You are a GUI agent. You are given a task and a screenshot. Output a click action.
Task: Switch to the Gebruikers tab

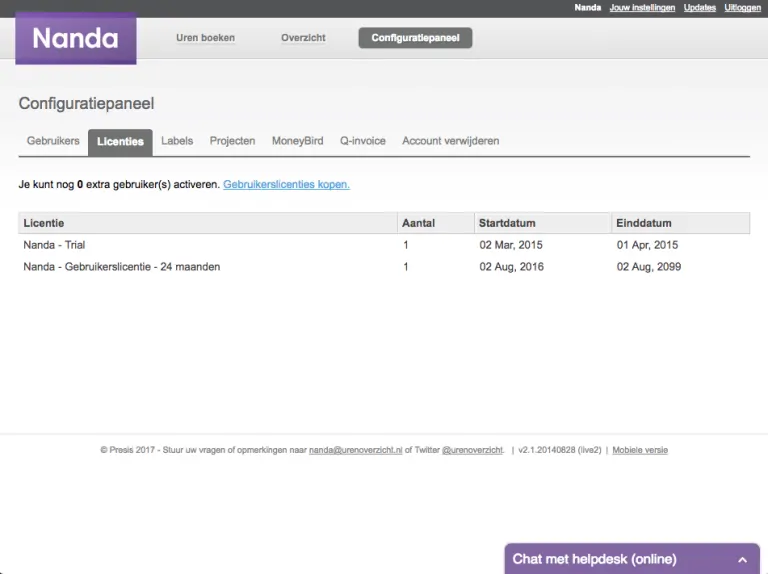pyautogui.click(x=53, y=141)
